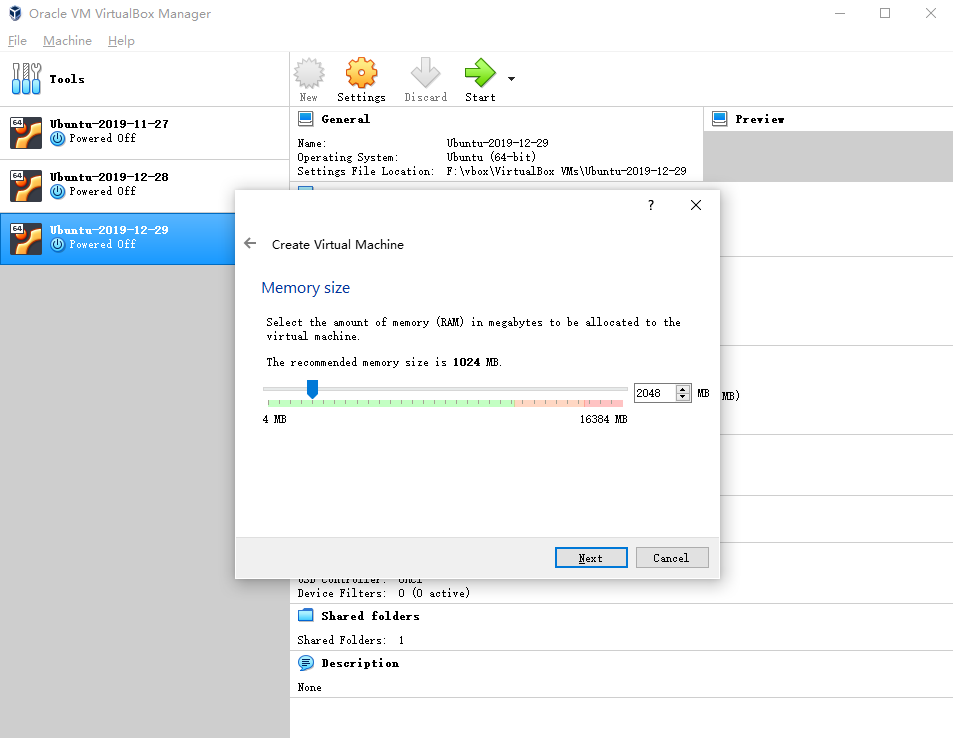Click the General section monitor icon
The image size is (953, 738).
coord(306,119)
